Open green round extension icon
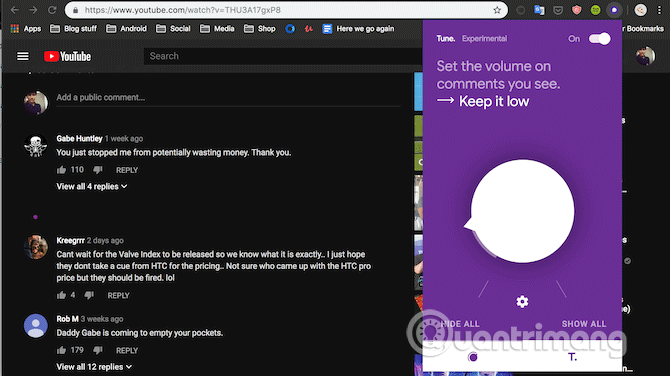The height and width of the screenshot is (376, 670). click(x=595, y=10)
